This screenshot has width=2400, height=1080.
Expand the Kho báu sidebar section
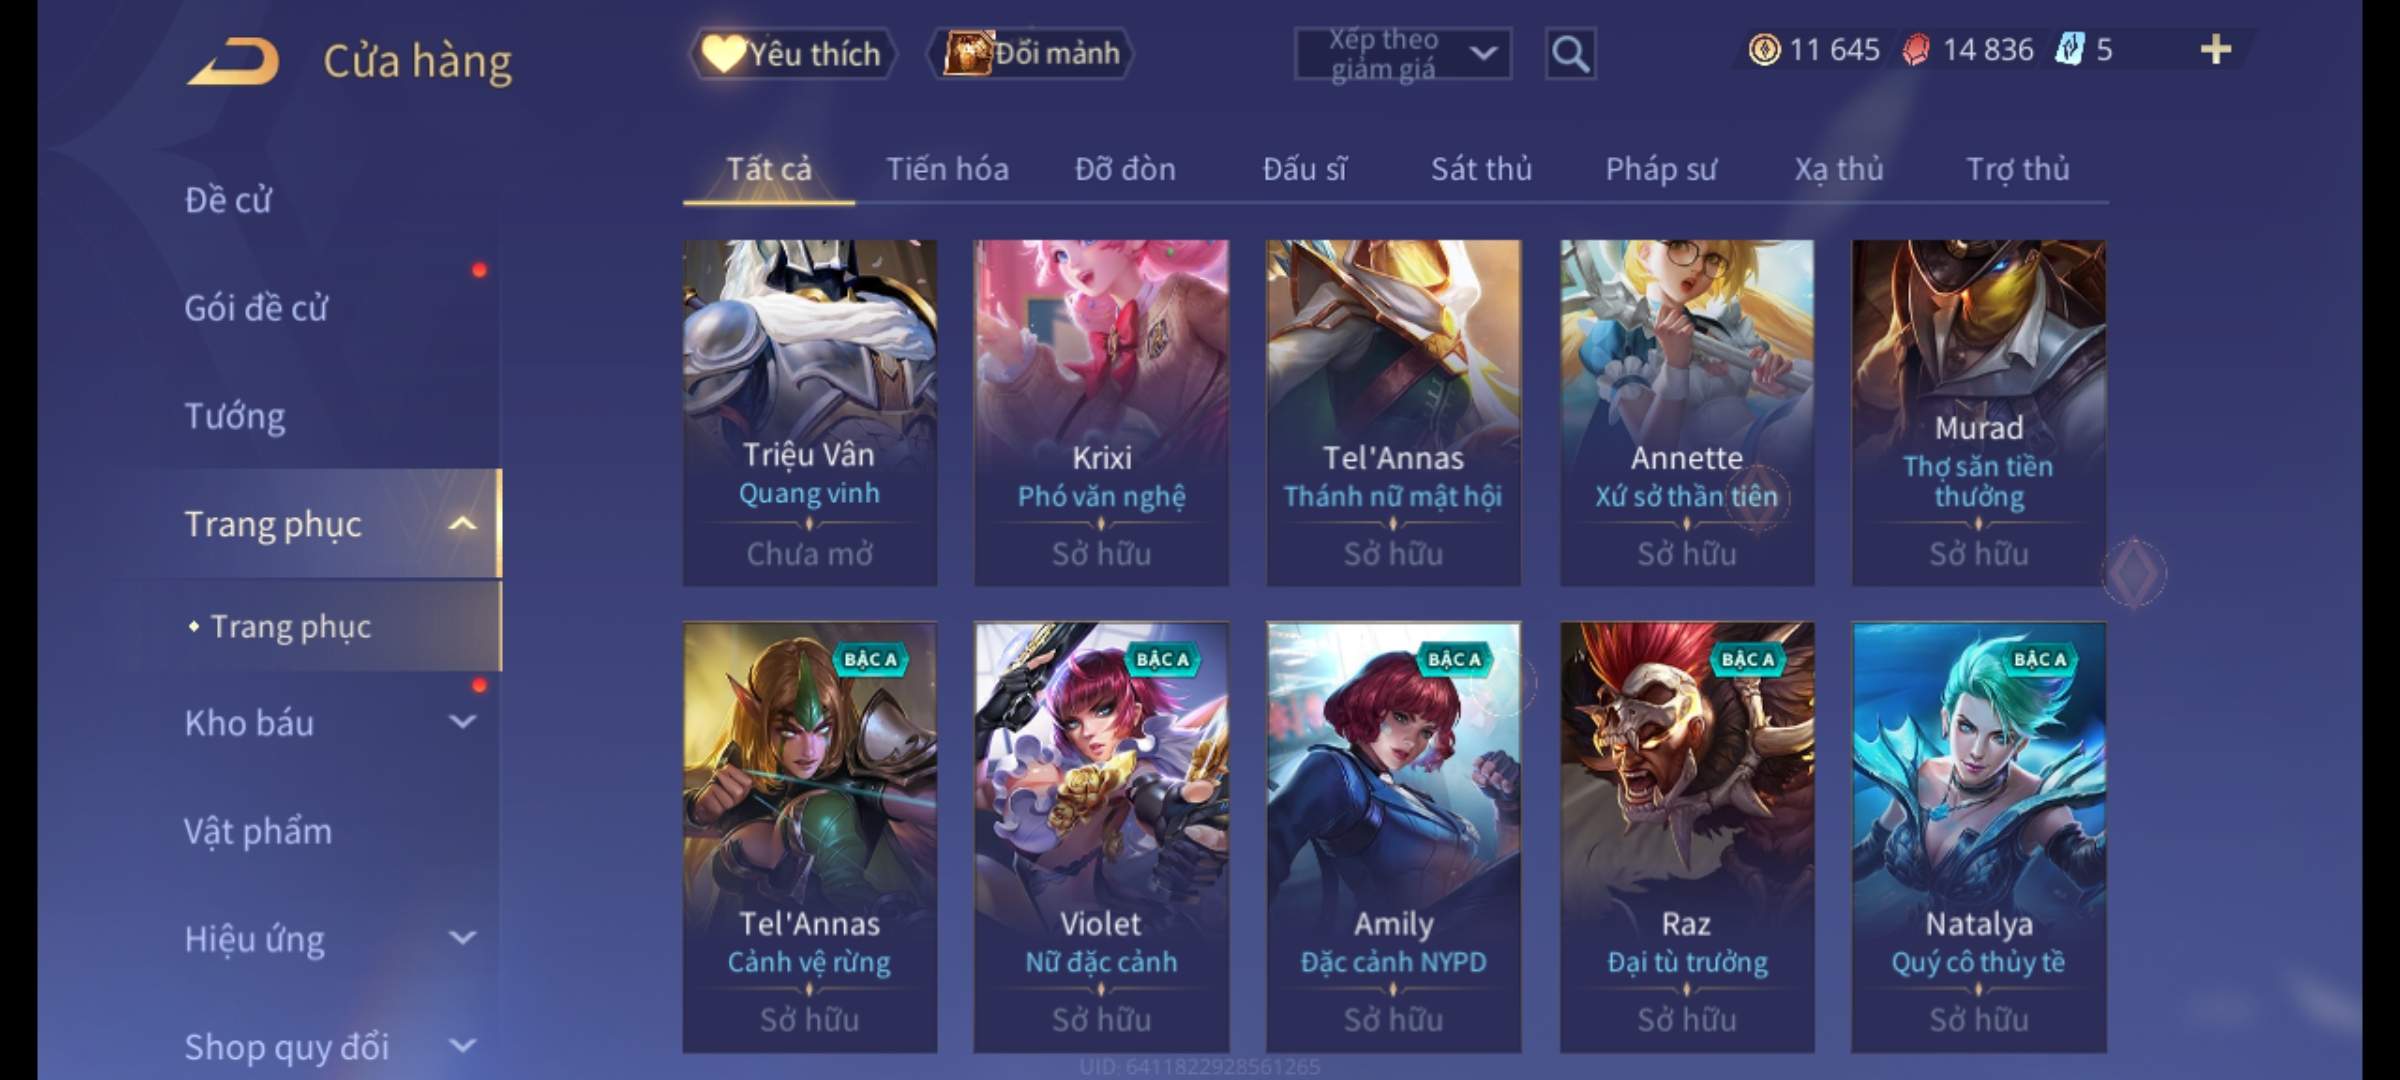pyautogui.click(x=462, y=722)
